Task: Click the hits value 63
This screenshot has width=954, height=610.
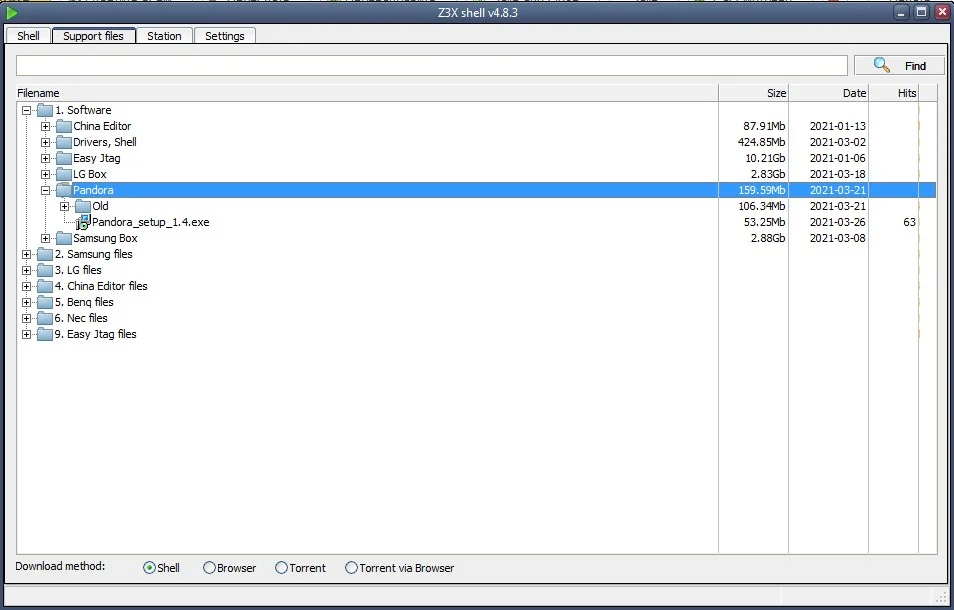Action: [910, 223]
